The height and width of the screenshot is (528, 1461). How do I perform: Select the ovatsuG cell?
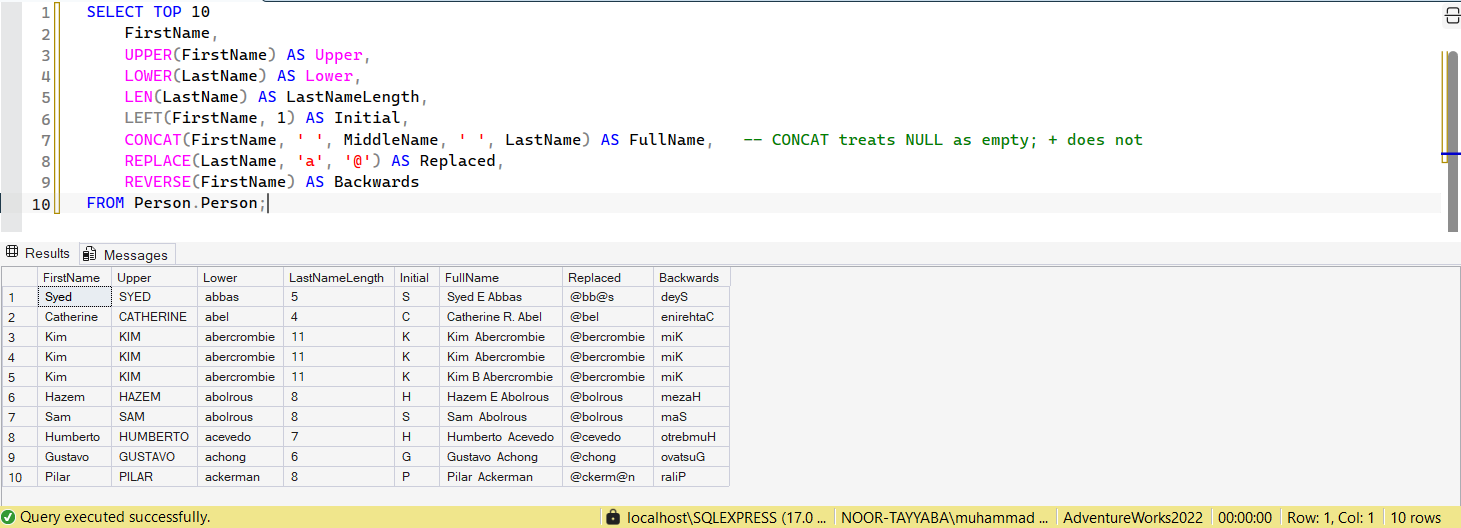691,457
